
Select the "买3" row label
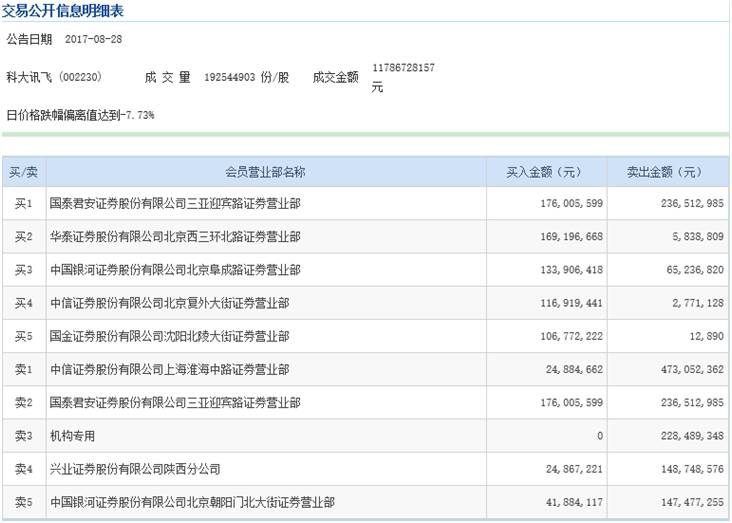point(23,270)
